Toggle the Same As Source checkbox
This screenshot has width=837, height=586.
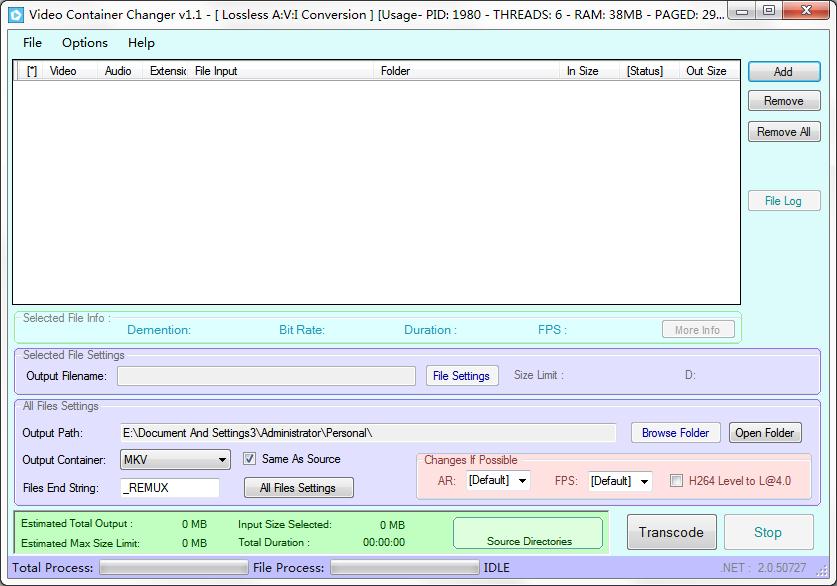point(250,459)
